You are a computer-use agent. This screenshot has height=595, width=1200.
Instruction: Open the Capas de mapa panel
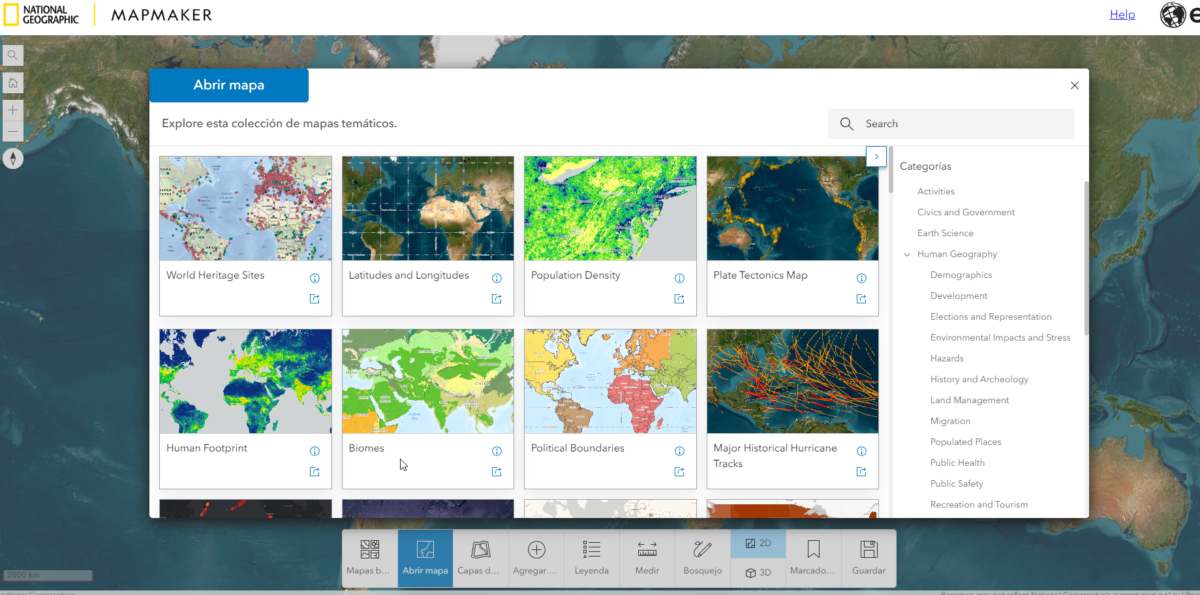479,557
